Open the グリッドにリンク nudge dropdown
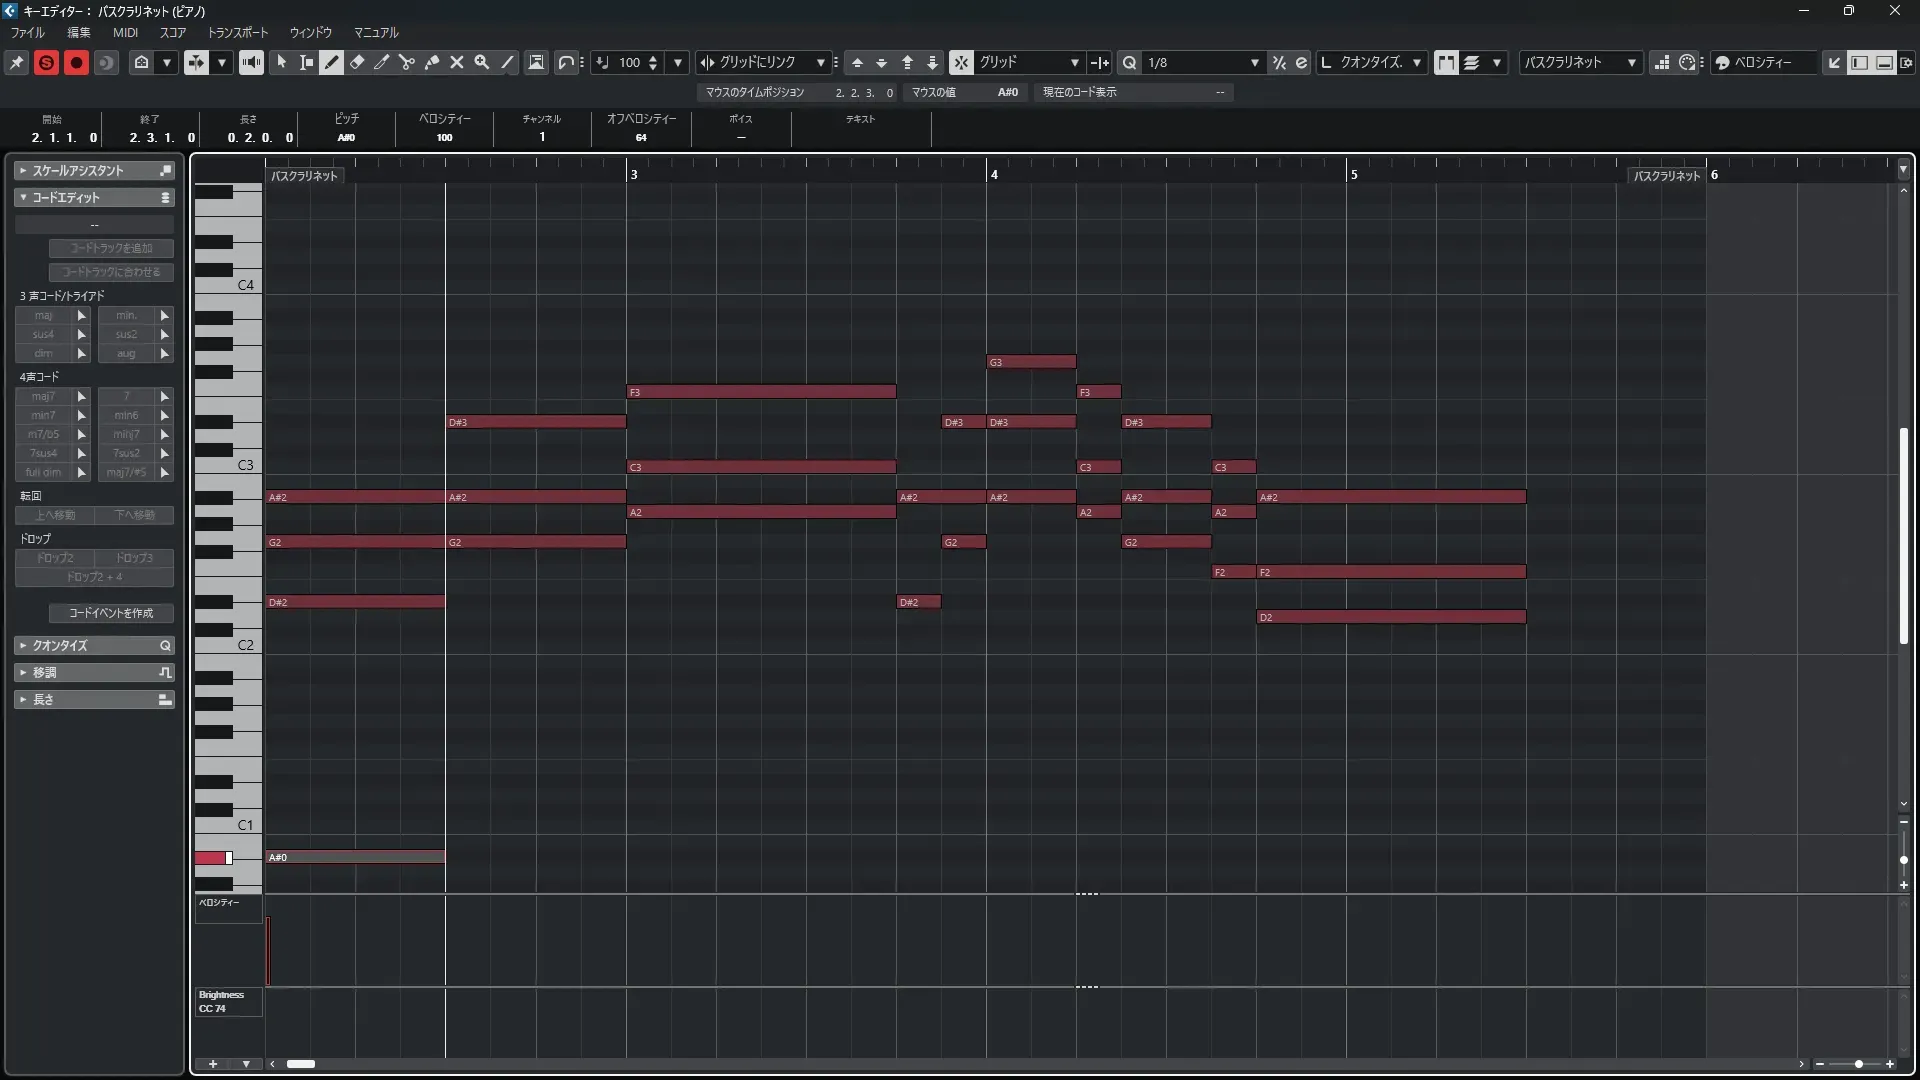The height and width of the screenshot is (1080, 1920). [x=820, y=62]
